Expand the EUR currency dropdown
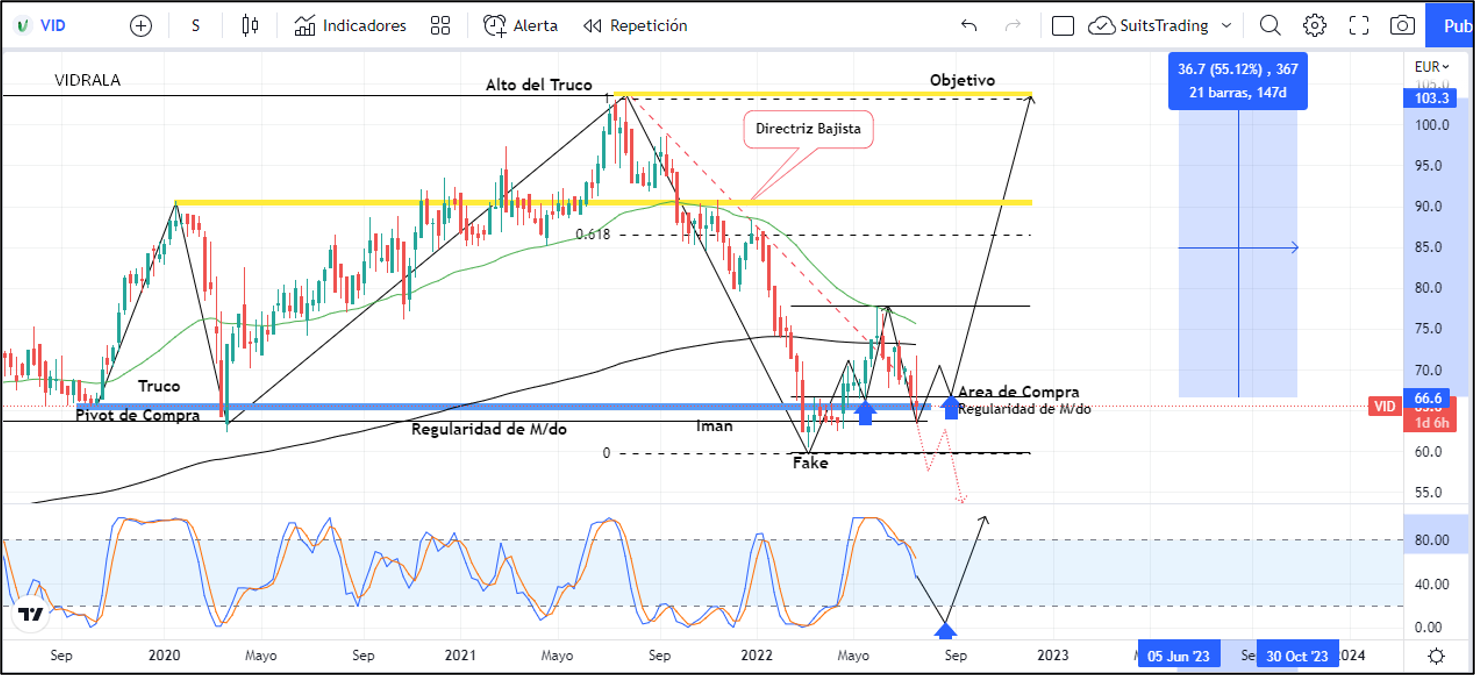The width and height of the screenshot is (1476, 676). pyautogui.click(x=1431, y=68)
